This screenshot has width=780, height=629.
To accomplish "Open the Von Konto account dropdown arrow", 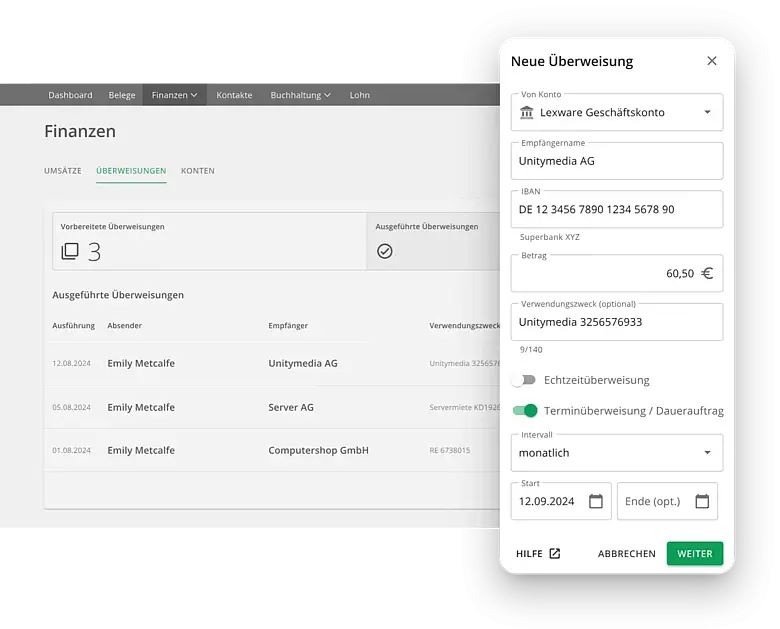I will click(x=707, y=112).
